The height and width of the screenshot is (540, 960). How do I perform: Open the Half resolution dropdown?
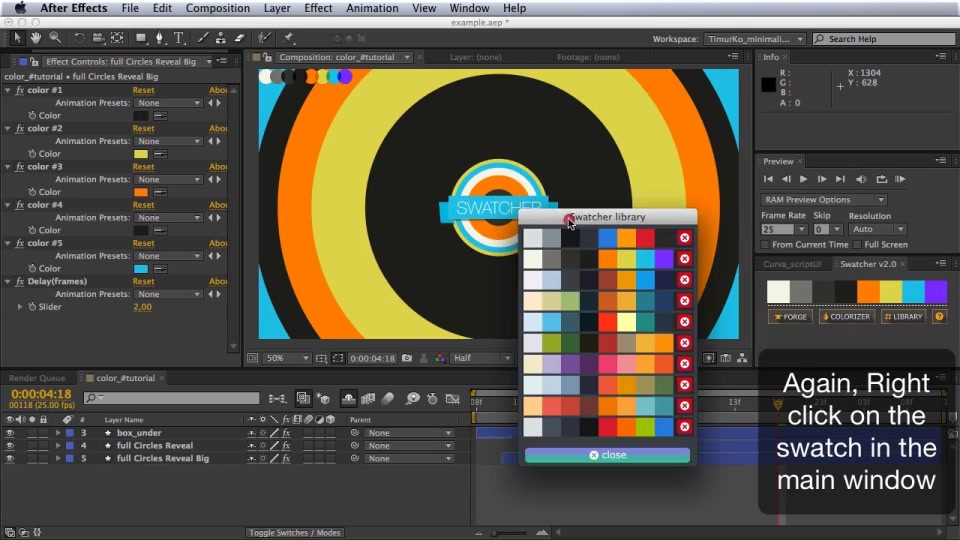[x=482, y=358]
